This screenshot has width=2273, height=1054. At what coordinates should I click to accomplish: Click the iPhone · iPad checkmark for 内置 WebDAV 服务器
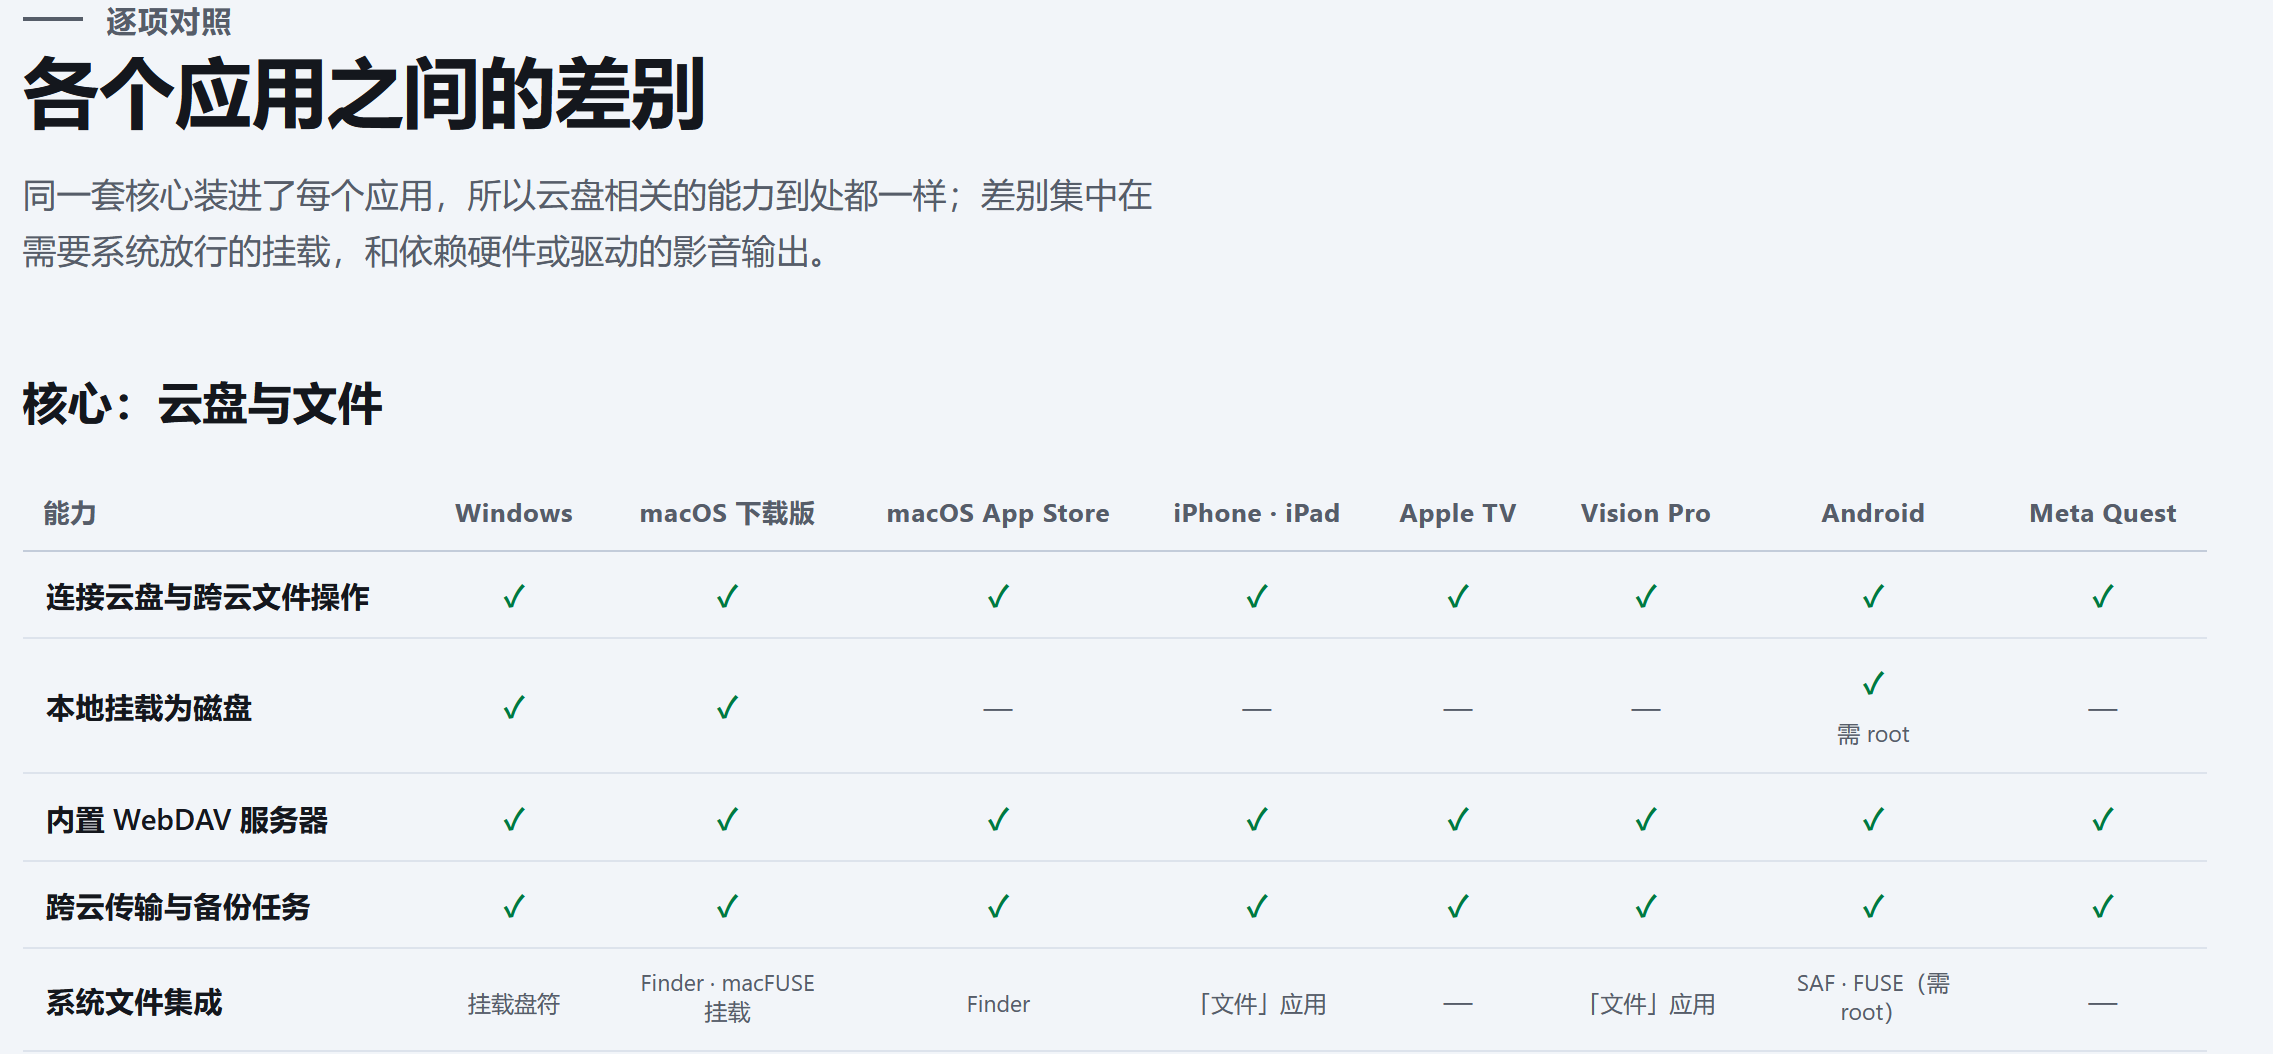tap(1257, 820)
